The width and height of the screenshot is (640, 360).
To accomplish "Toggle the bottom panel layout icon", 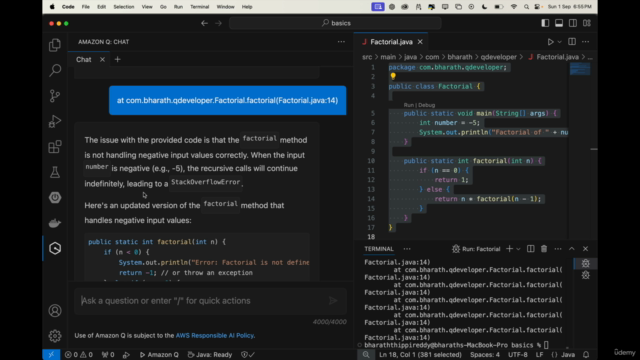I will (x=559, y=23).
